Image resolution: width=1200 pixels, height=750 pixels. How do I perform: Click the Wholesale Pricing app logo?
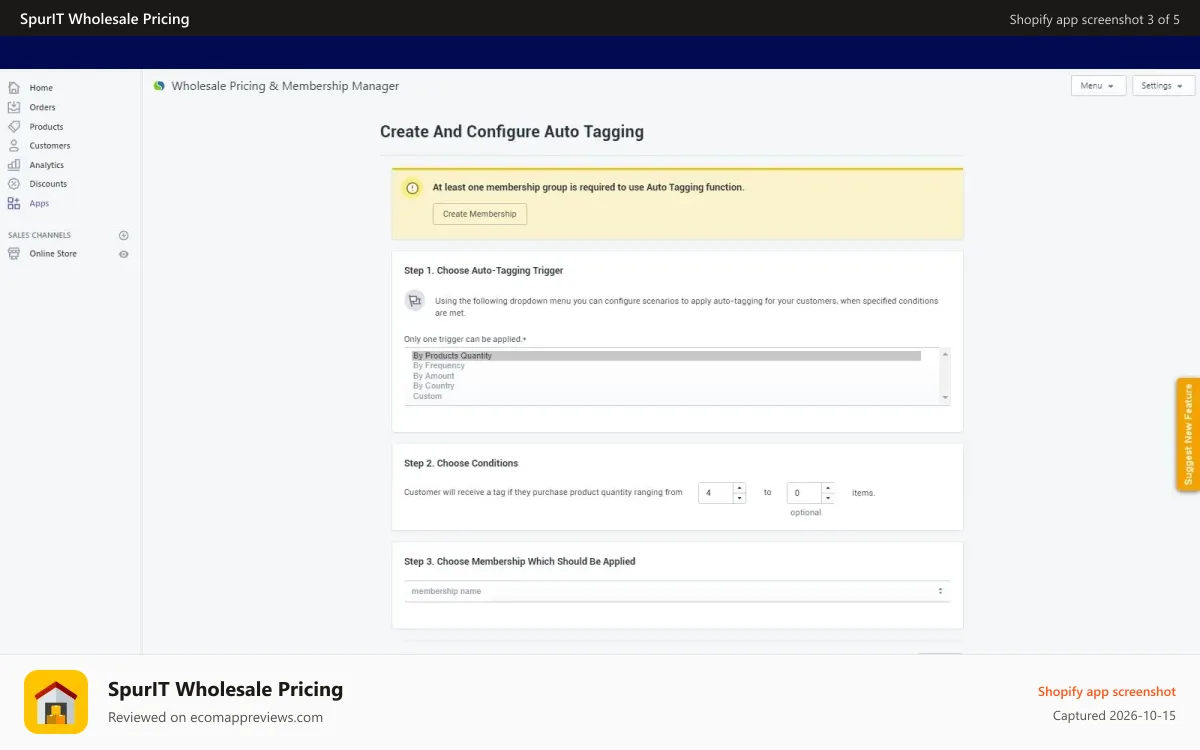pyautogui.click(x=159, y=86)
